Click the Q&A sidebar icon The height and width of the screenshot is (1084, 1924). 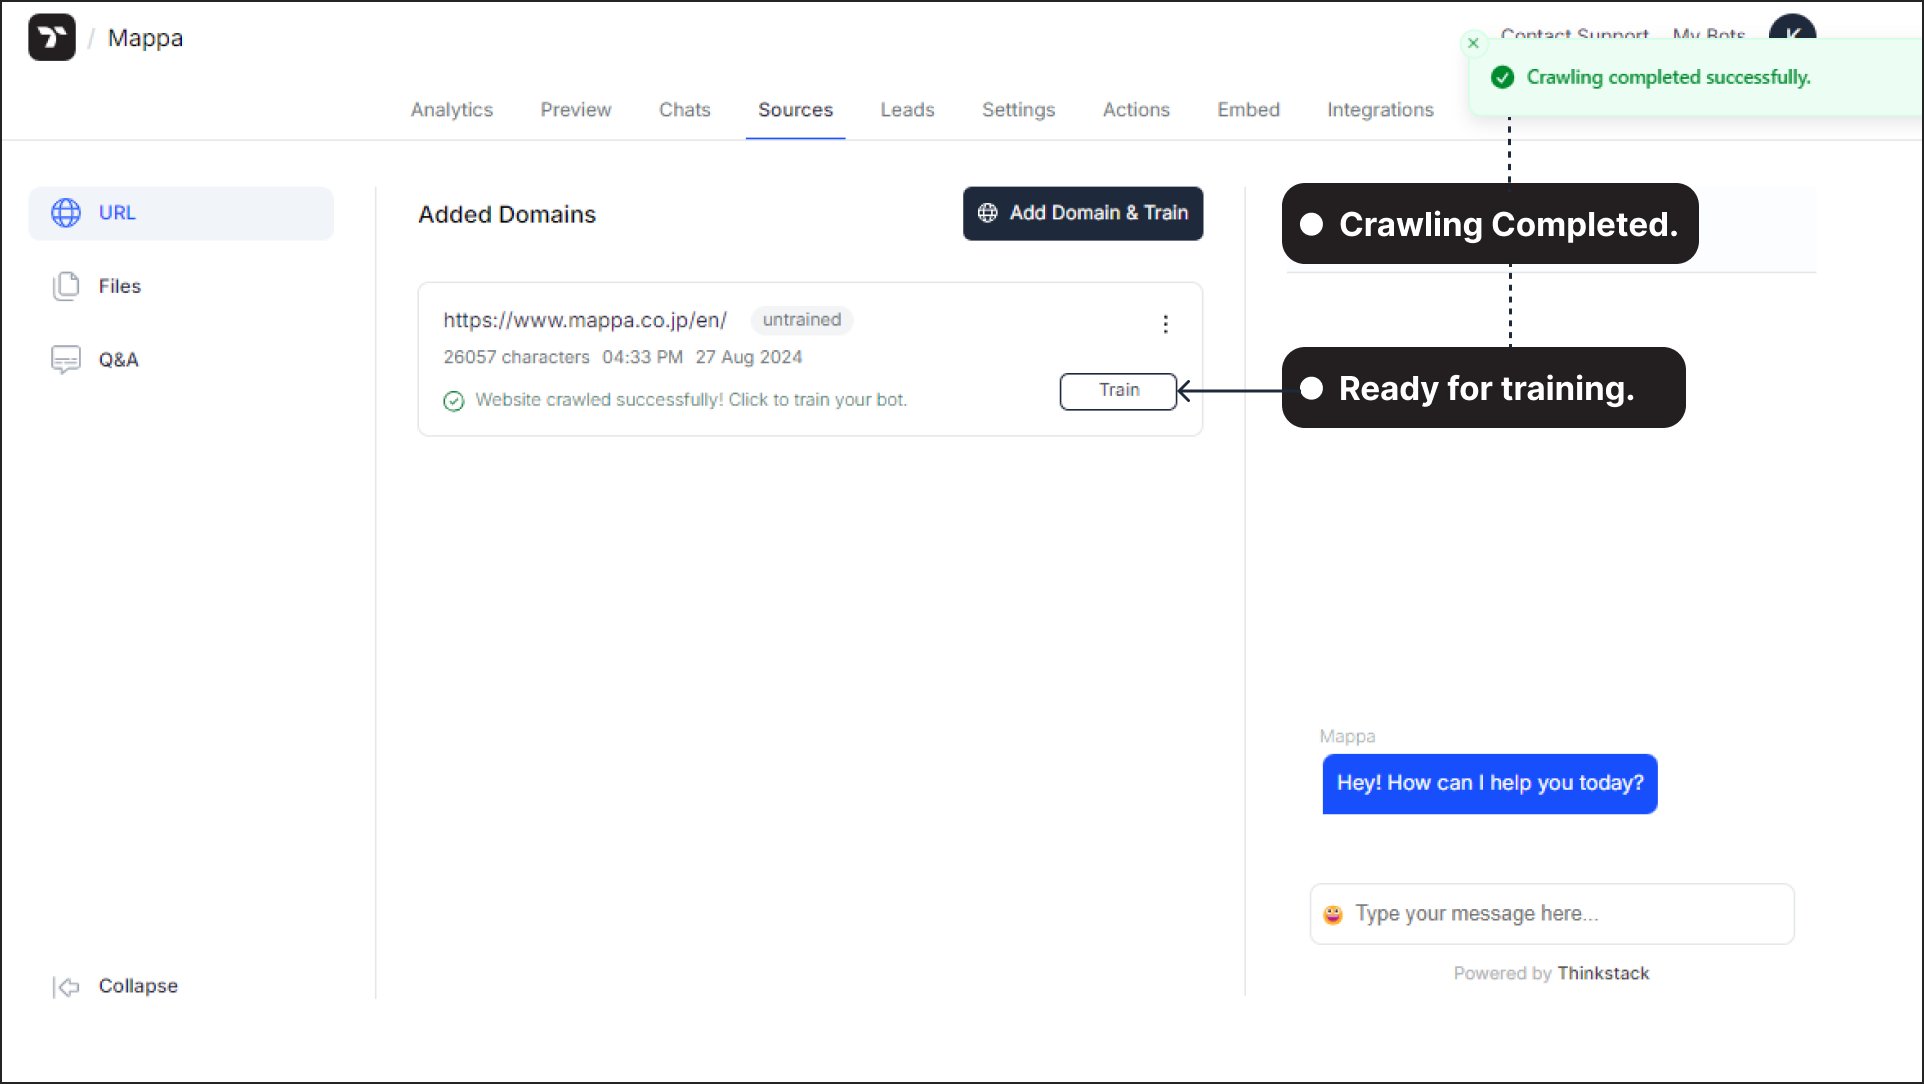(x=65, y=358)
